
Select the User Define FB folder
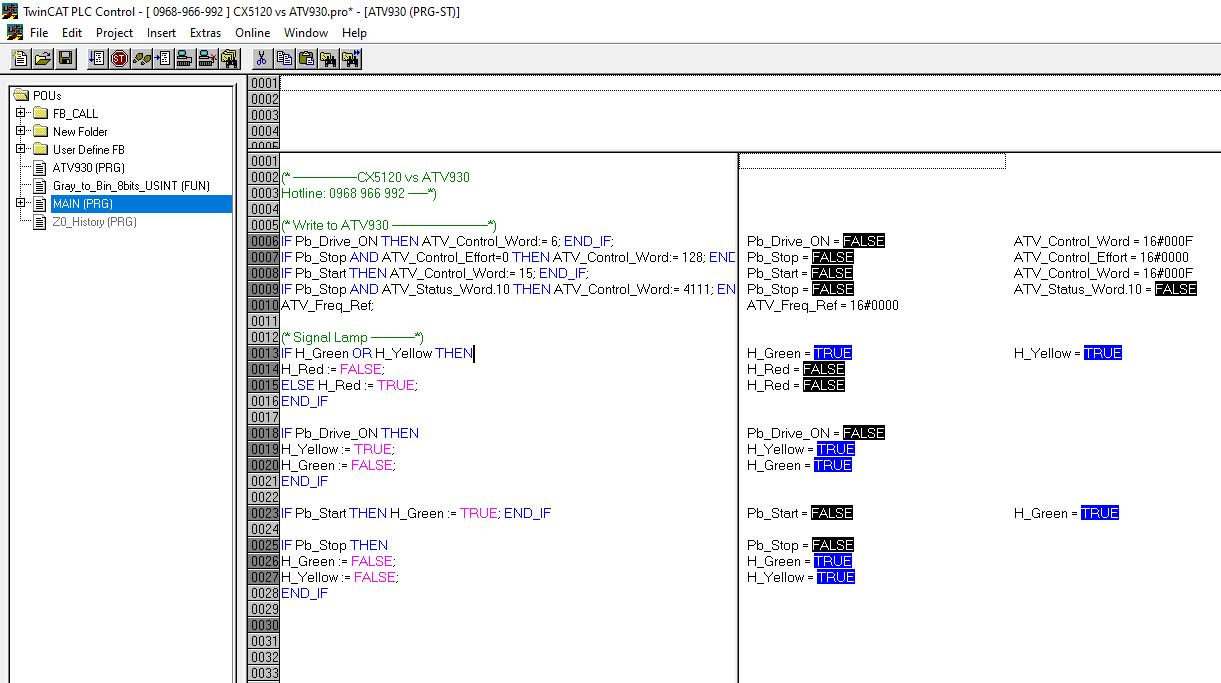88,149
